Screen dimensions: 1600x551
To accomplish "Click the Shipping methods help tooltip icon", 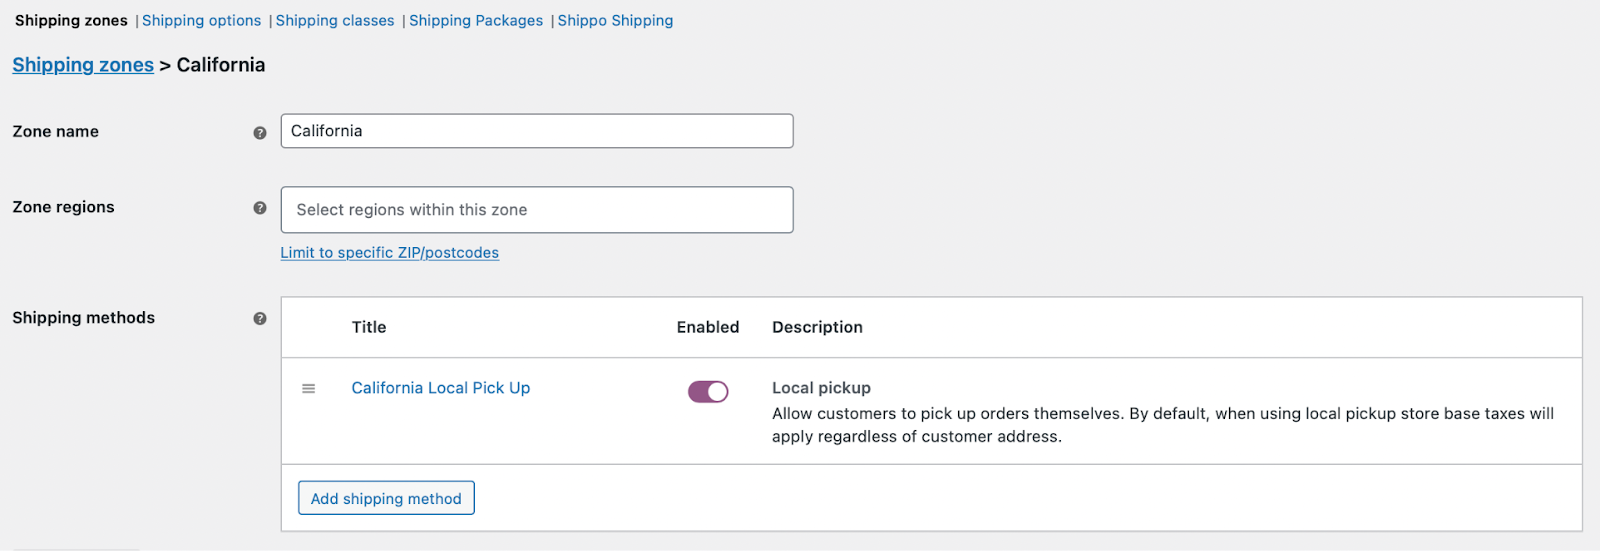I will (260, 318).
